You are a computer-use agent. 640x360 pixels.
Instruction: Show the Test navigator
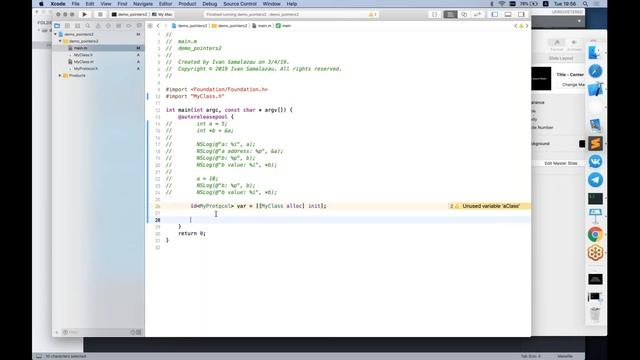coord(108,26)
